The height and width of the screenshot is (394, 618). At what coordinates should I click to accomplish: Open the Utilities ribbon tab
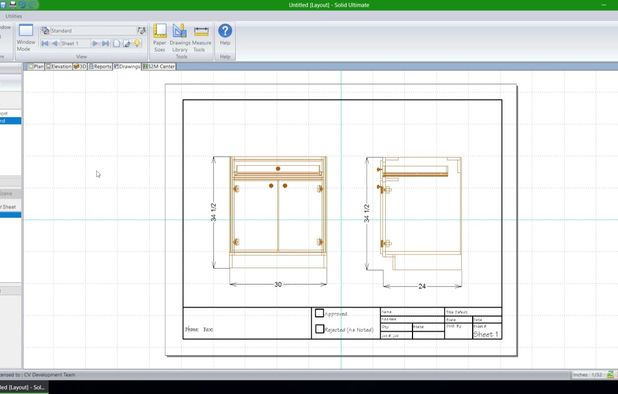click(14, 16)
